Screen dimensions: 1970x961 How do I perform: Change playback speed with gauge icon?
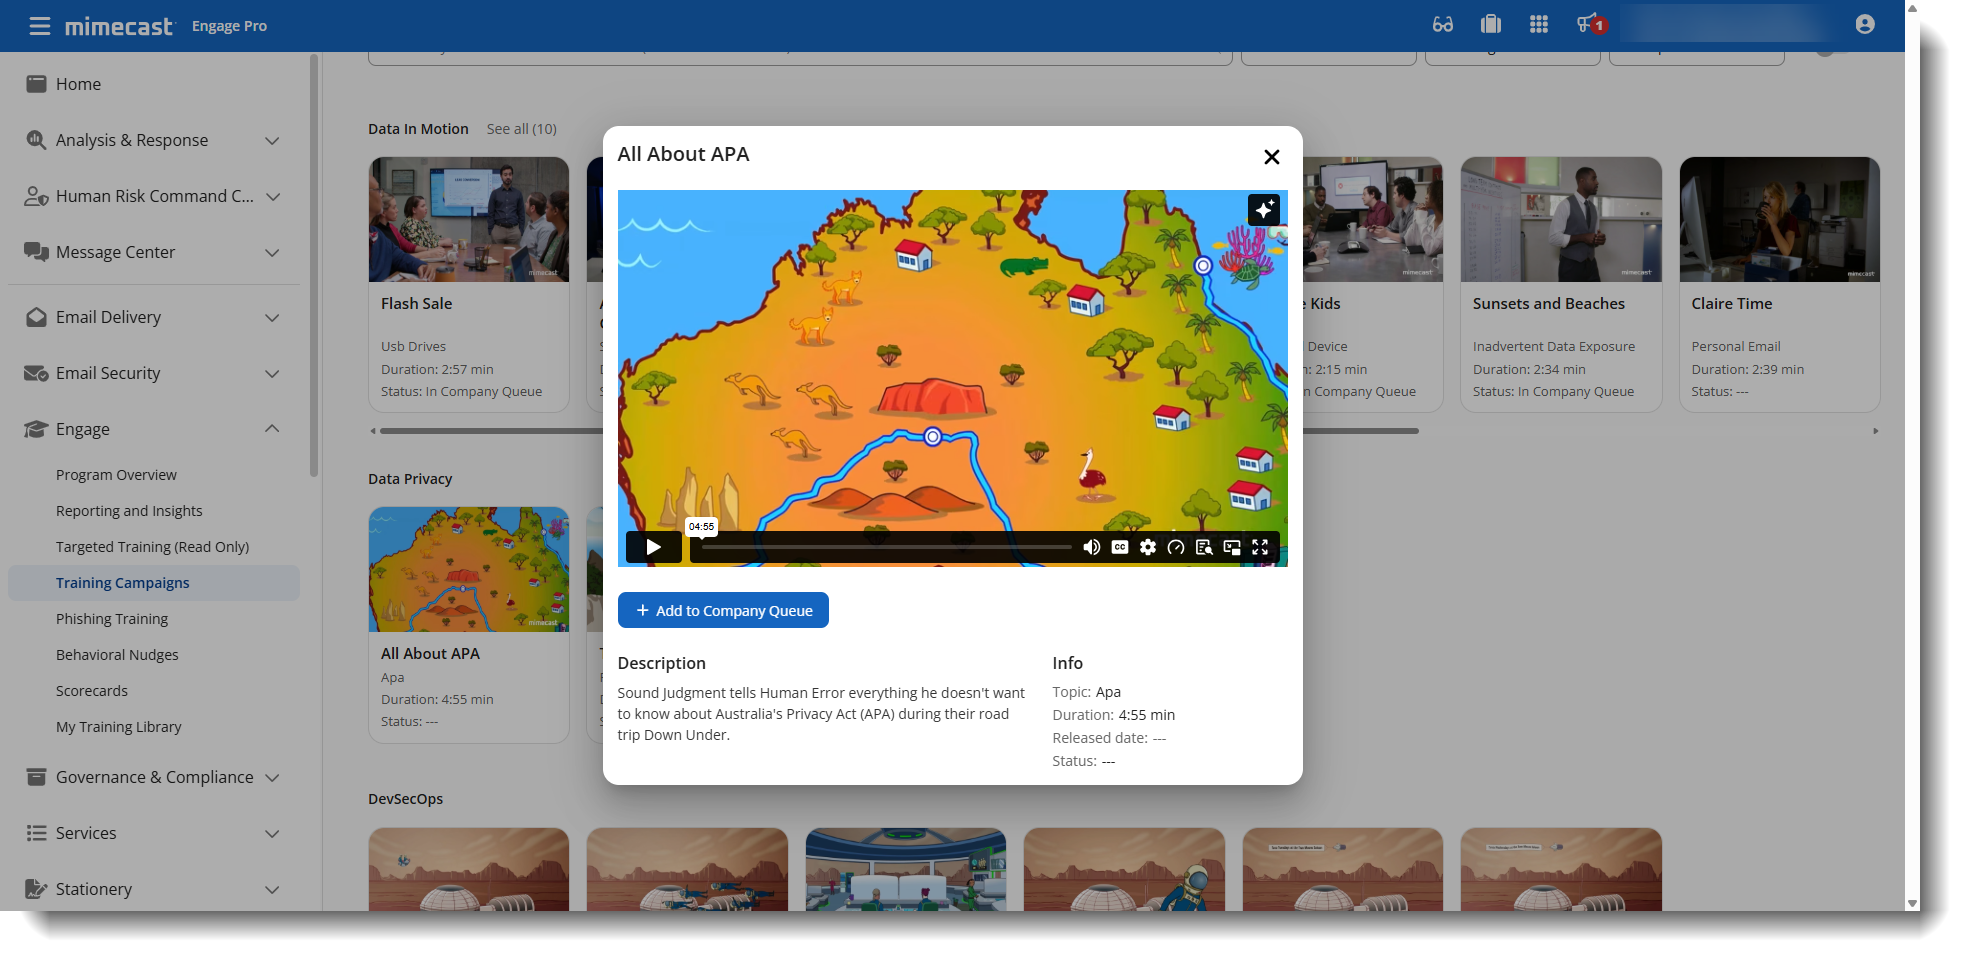click(1176, 547)
